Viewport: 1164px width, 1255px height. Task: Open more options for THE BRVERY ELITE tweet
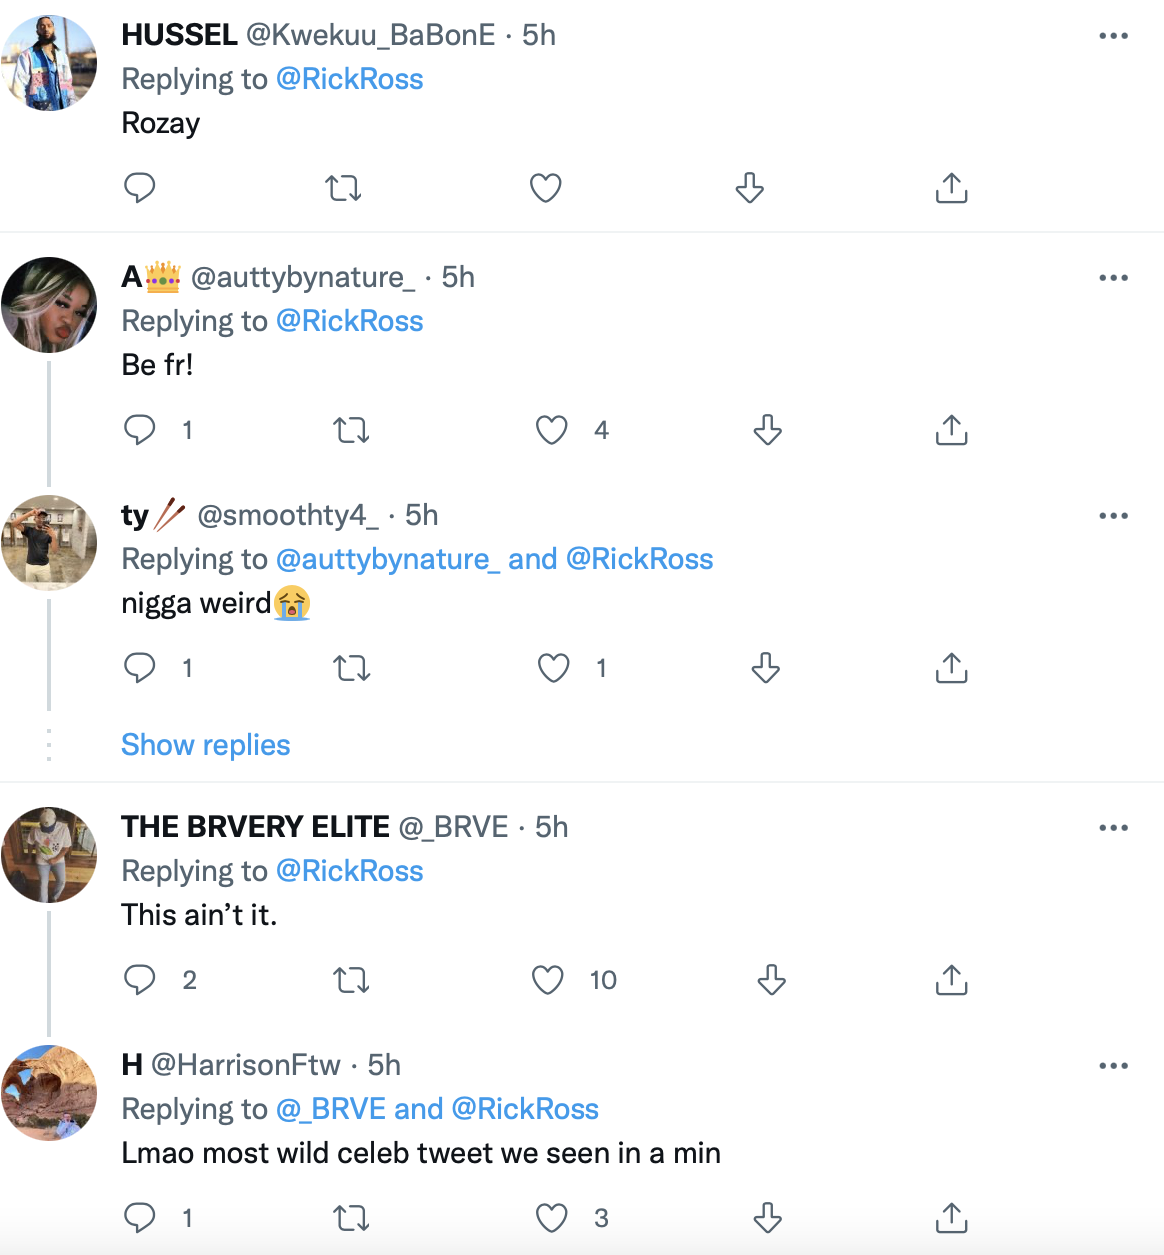pyautogui.click(x=1113, y=828)
